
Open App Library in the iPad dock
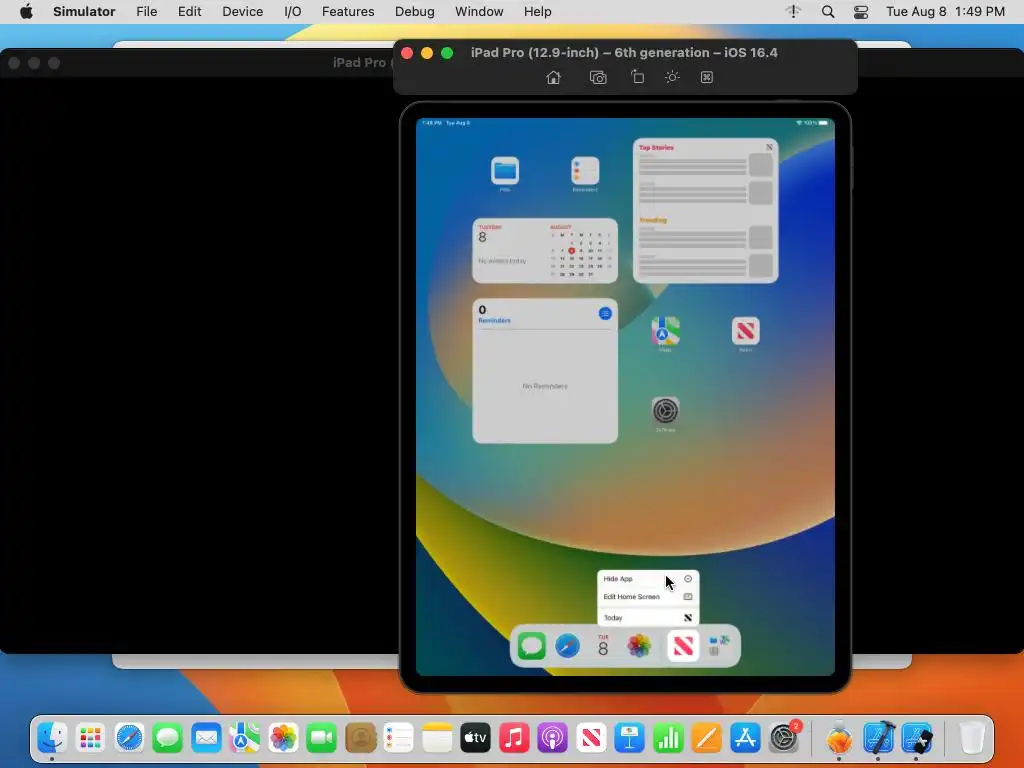point(718,647)
